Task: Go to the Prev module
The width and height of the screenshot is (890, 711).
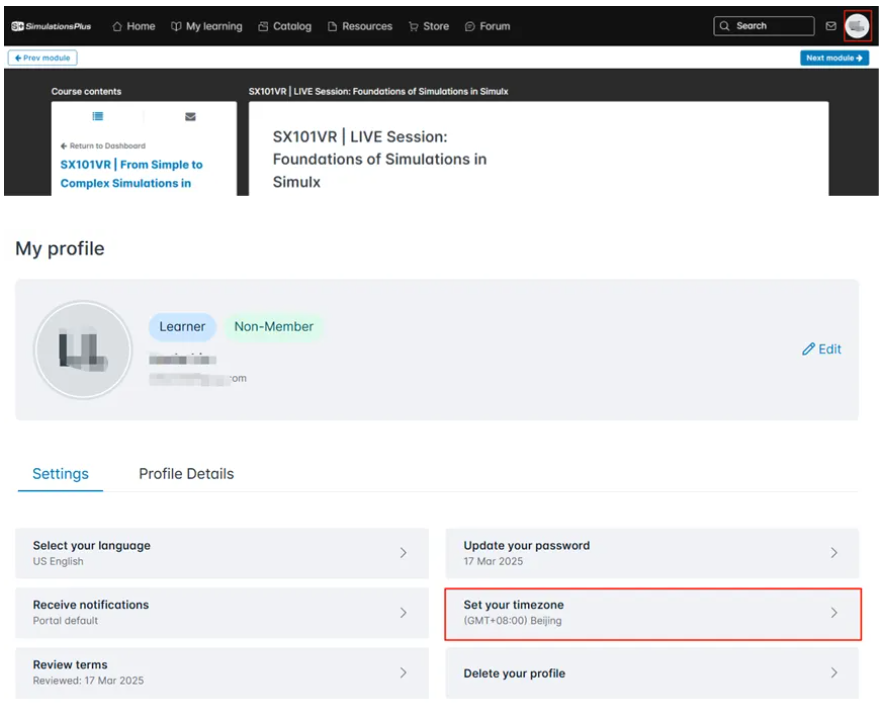Action: [42, 58]
